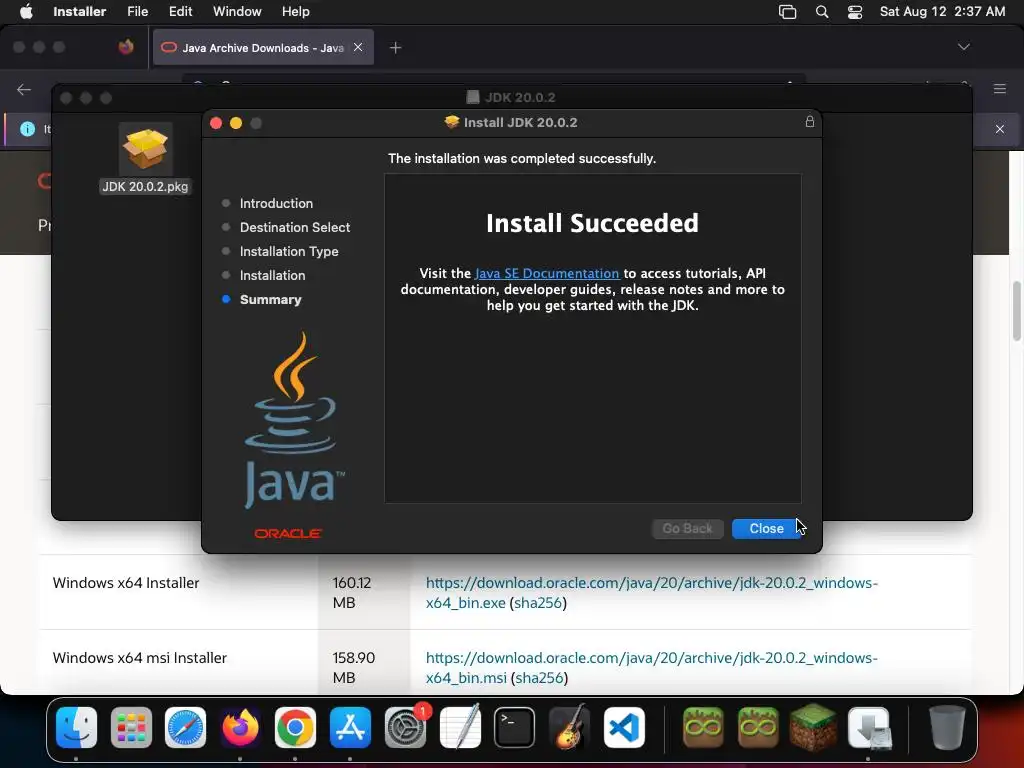
Task: Click the Windows x64 Installer row label
Action: point(125,583)
